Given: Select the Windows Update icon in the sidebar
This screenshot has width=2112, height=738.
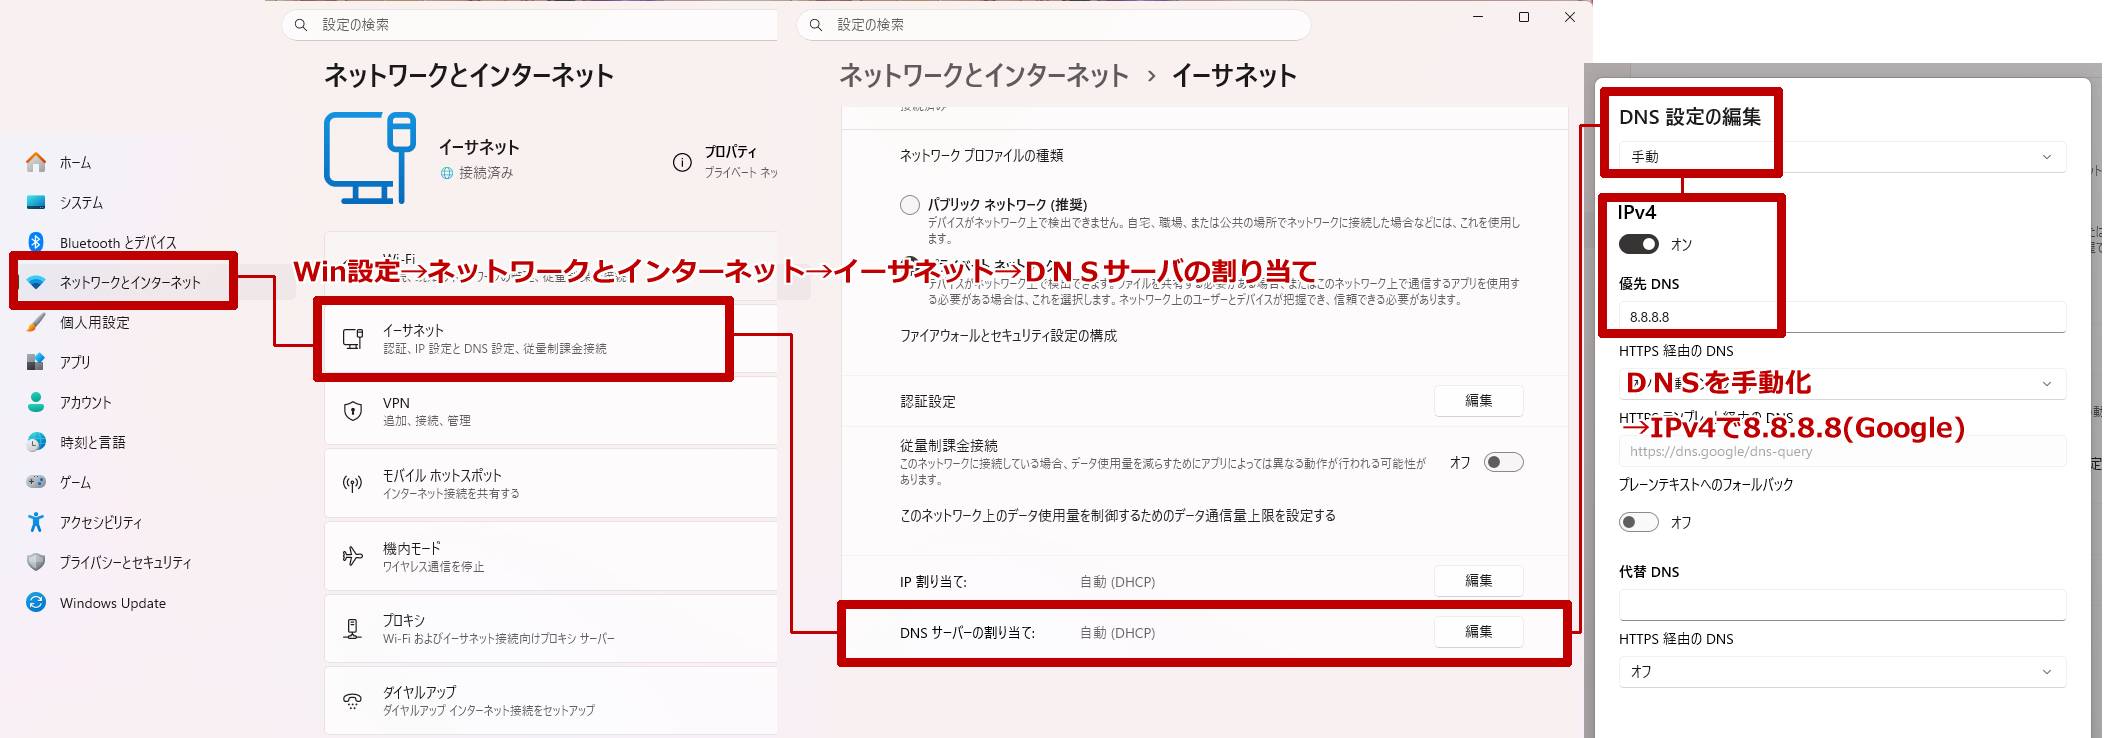Looking at the screenshot, I should pos(36,602).
